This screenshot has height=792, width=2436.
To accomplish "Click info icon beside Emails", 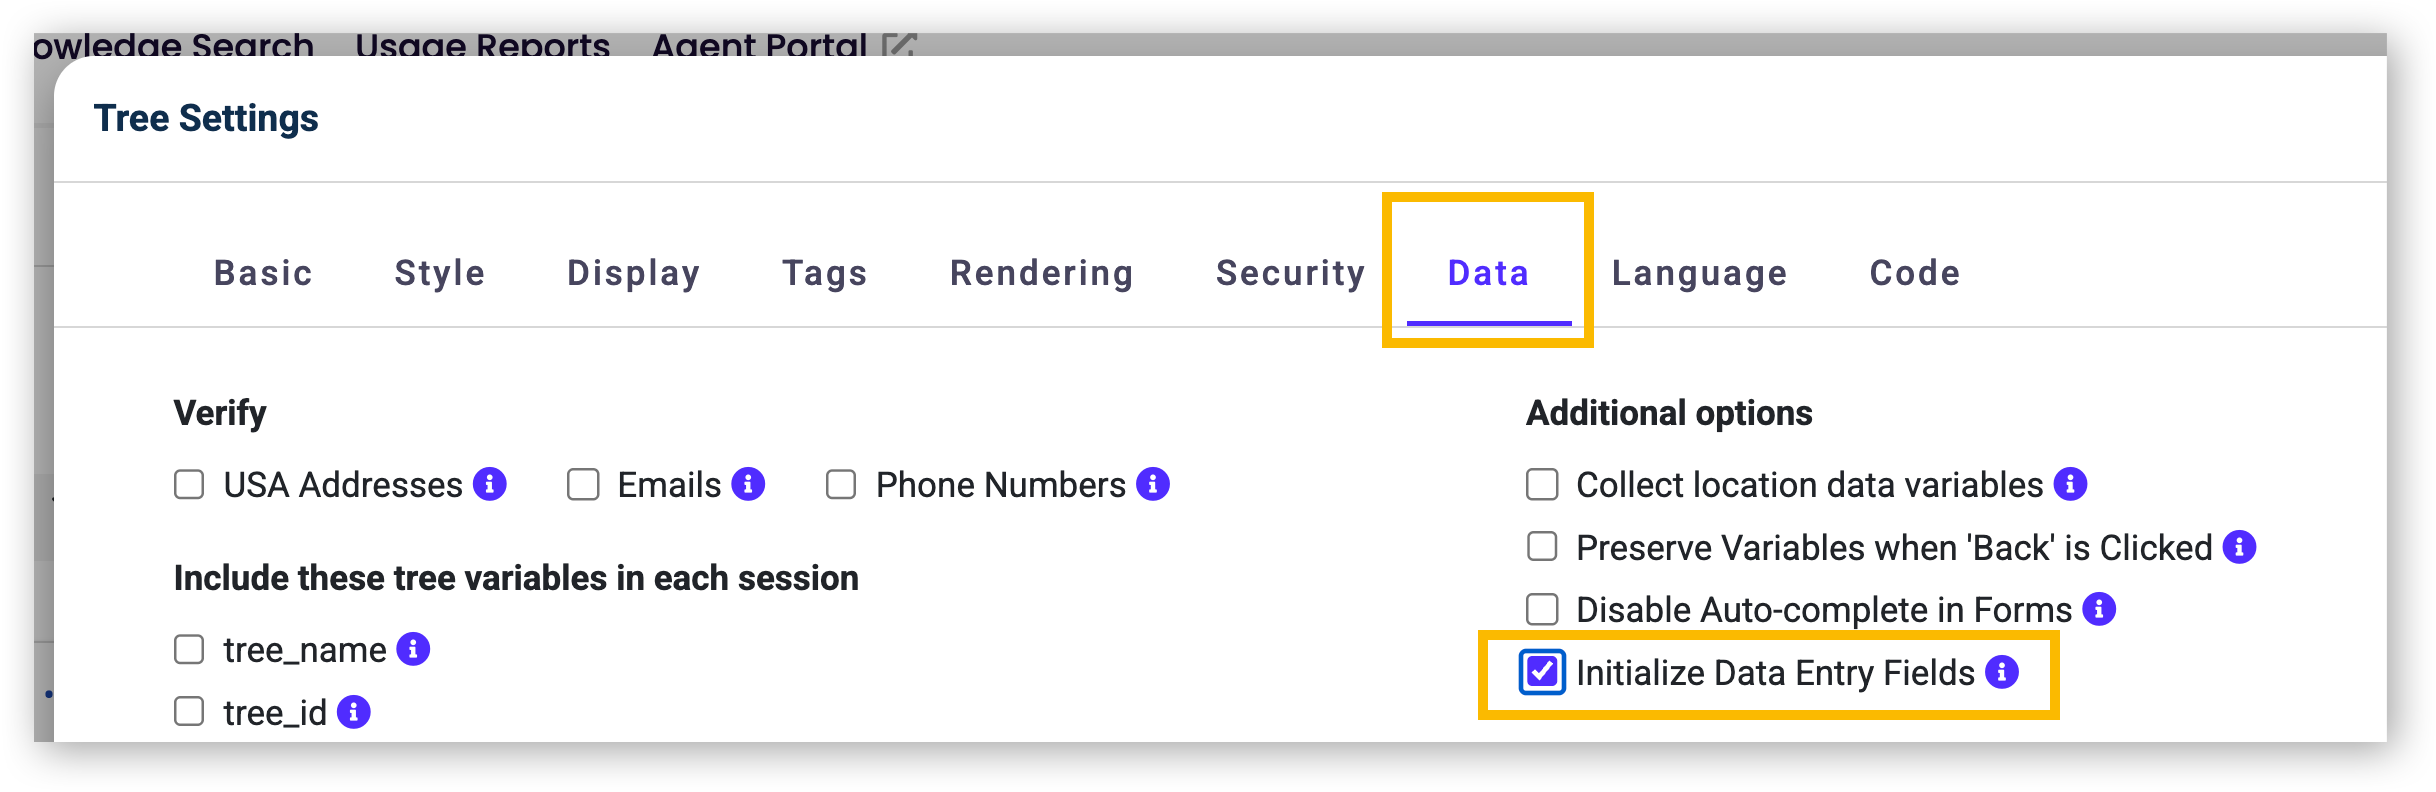I will 748,484.
